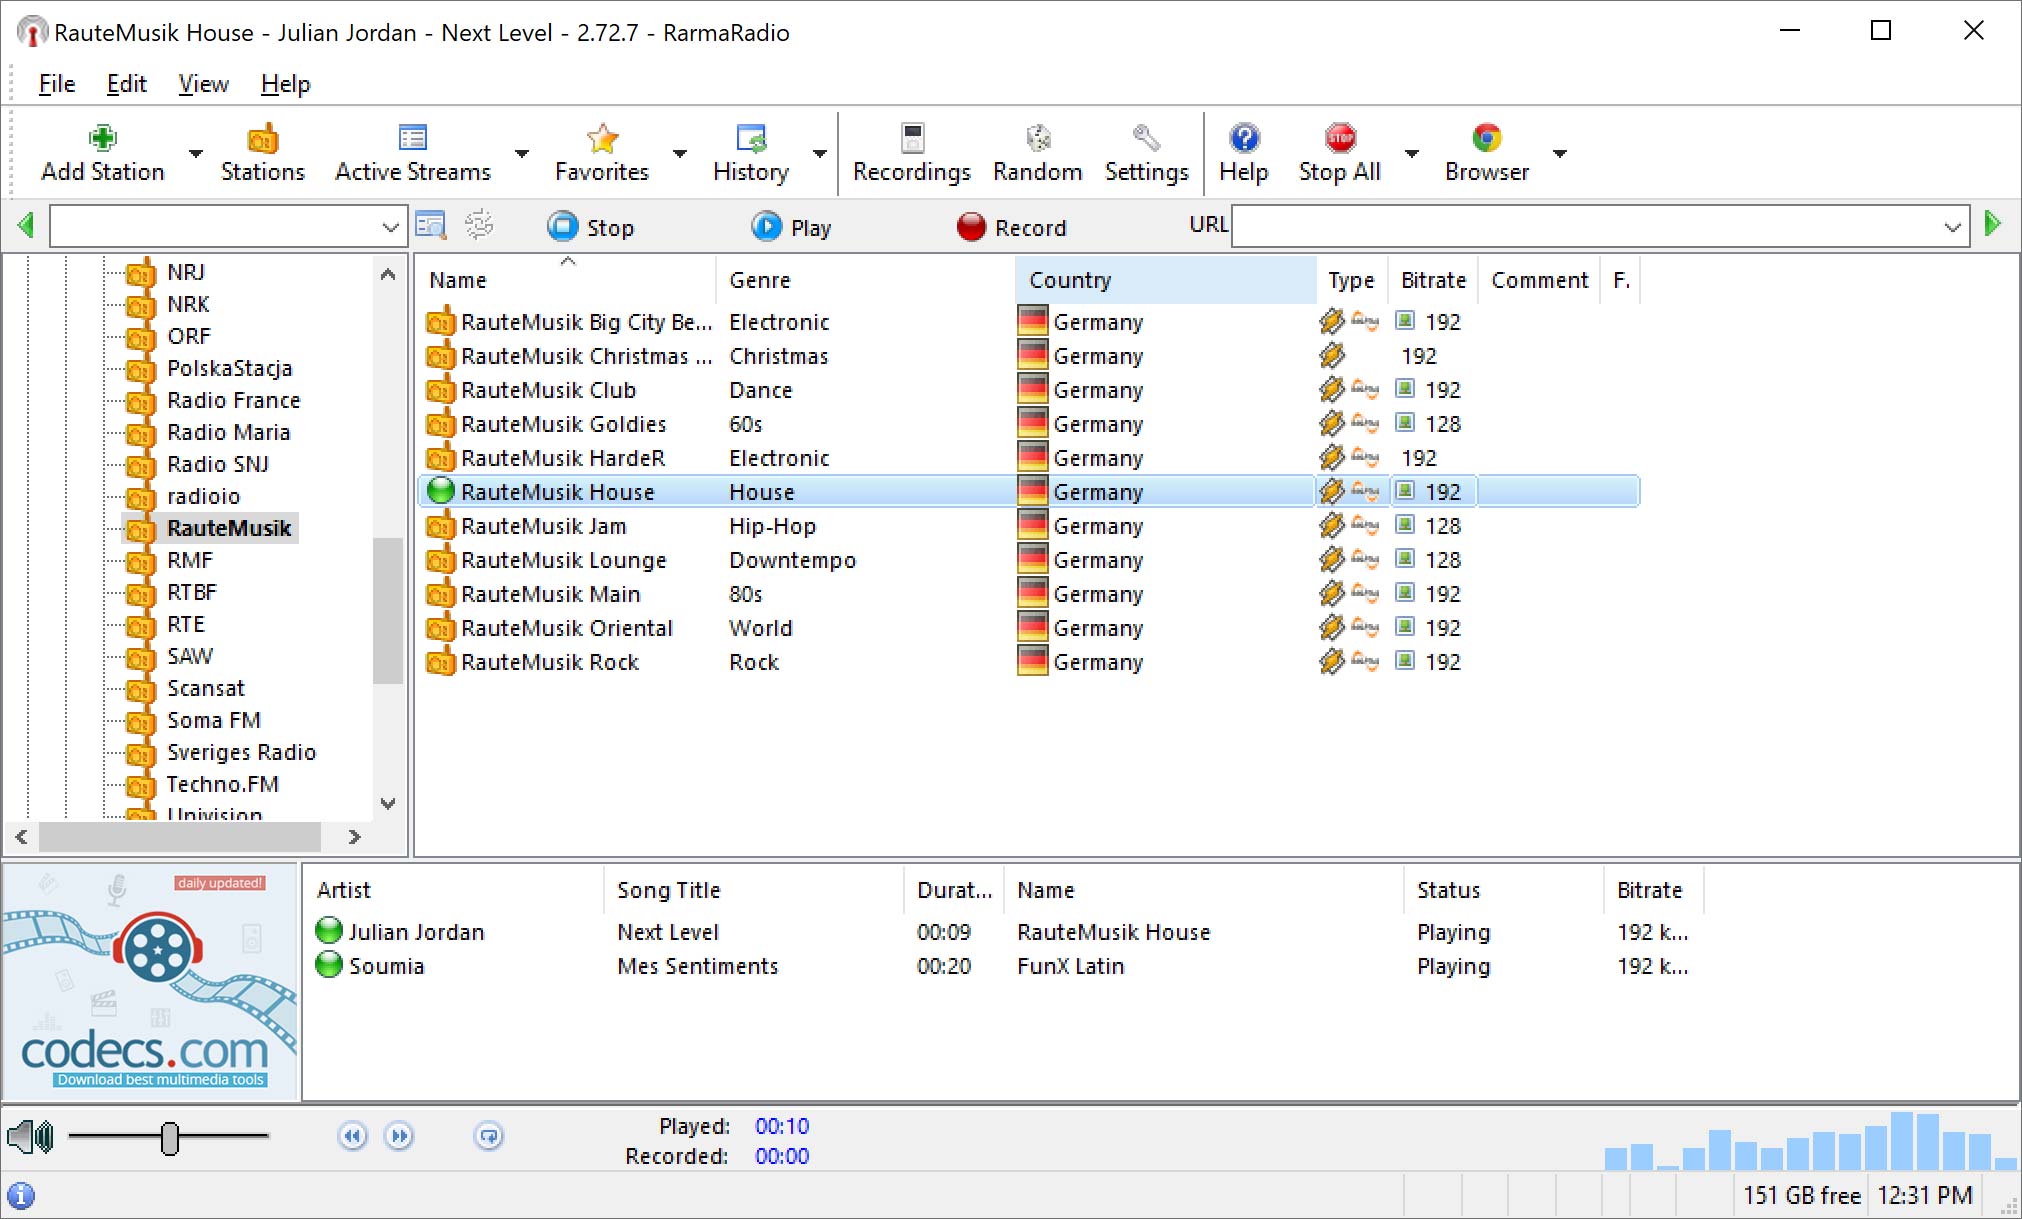Viewport: 2022px width, 1219px height.
Task: Open Stop All dropdown arrow
Action: 1412,153
